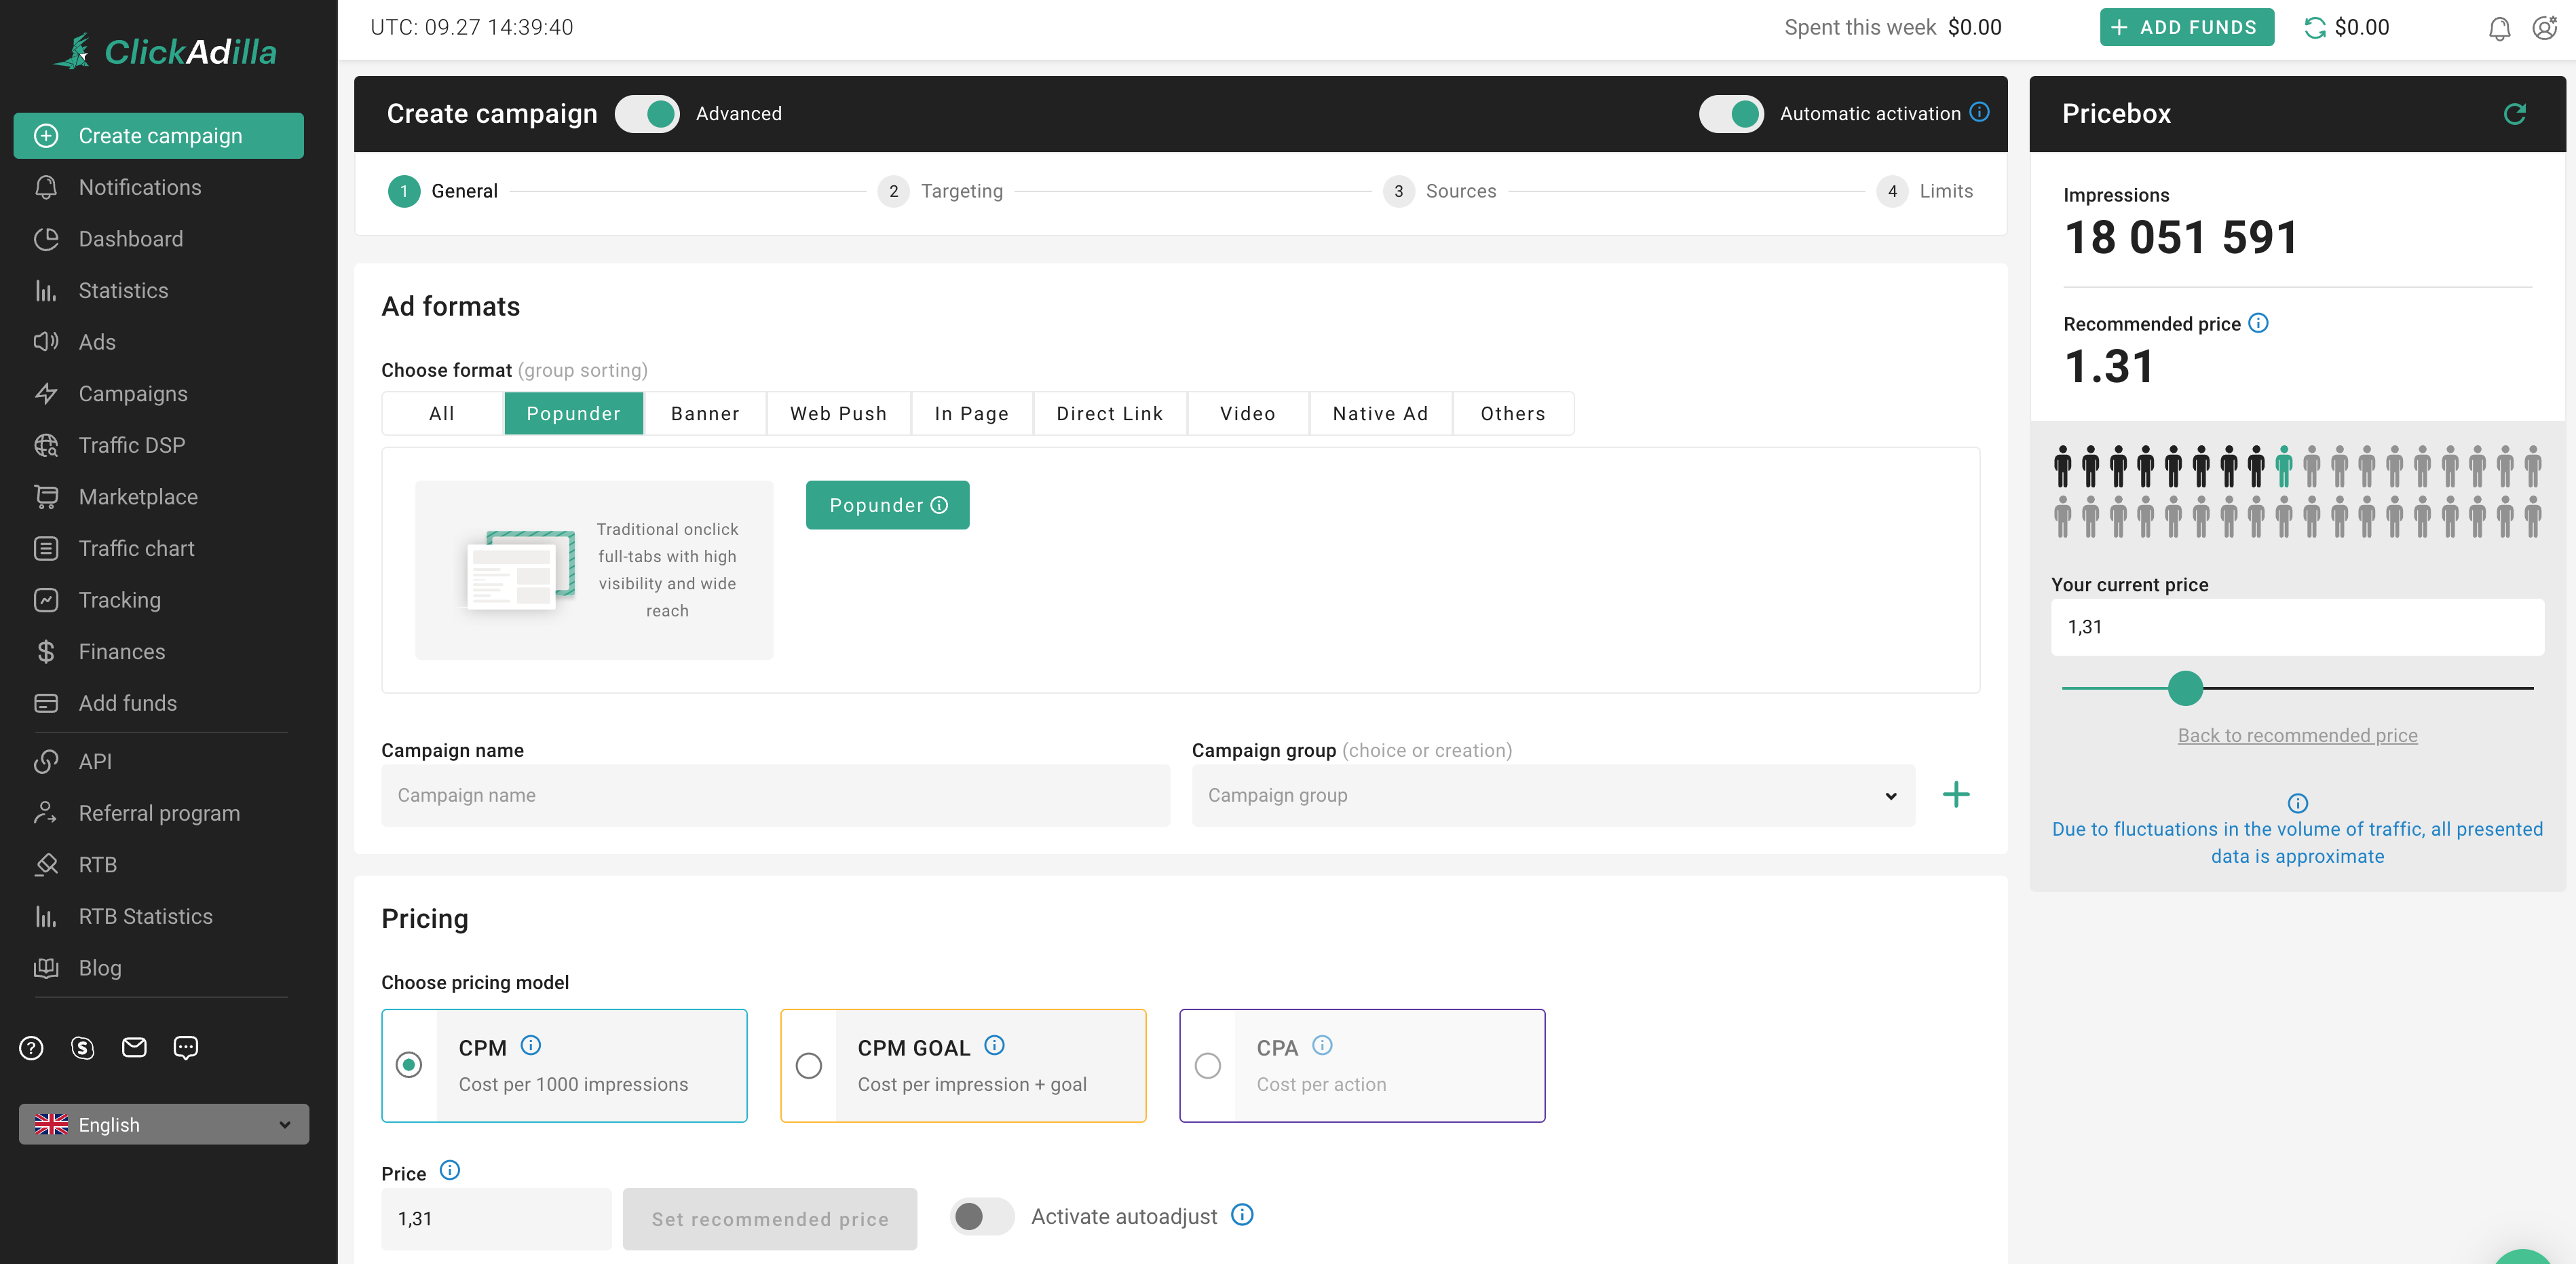Click the balance refresh icon beside $0.00
The height and width of the screenshot is (1264, 2576).
2314,28
